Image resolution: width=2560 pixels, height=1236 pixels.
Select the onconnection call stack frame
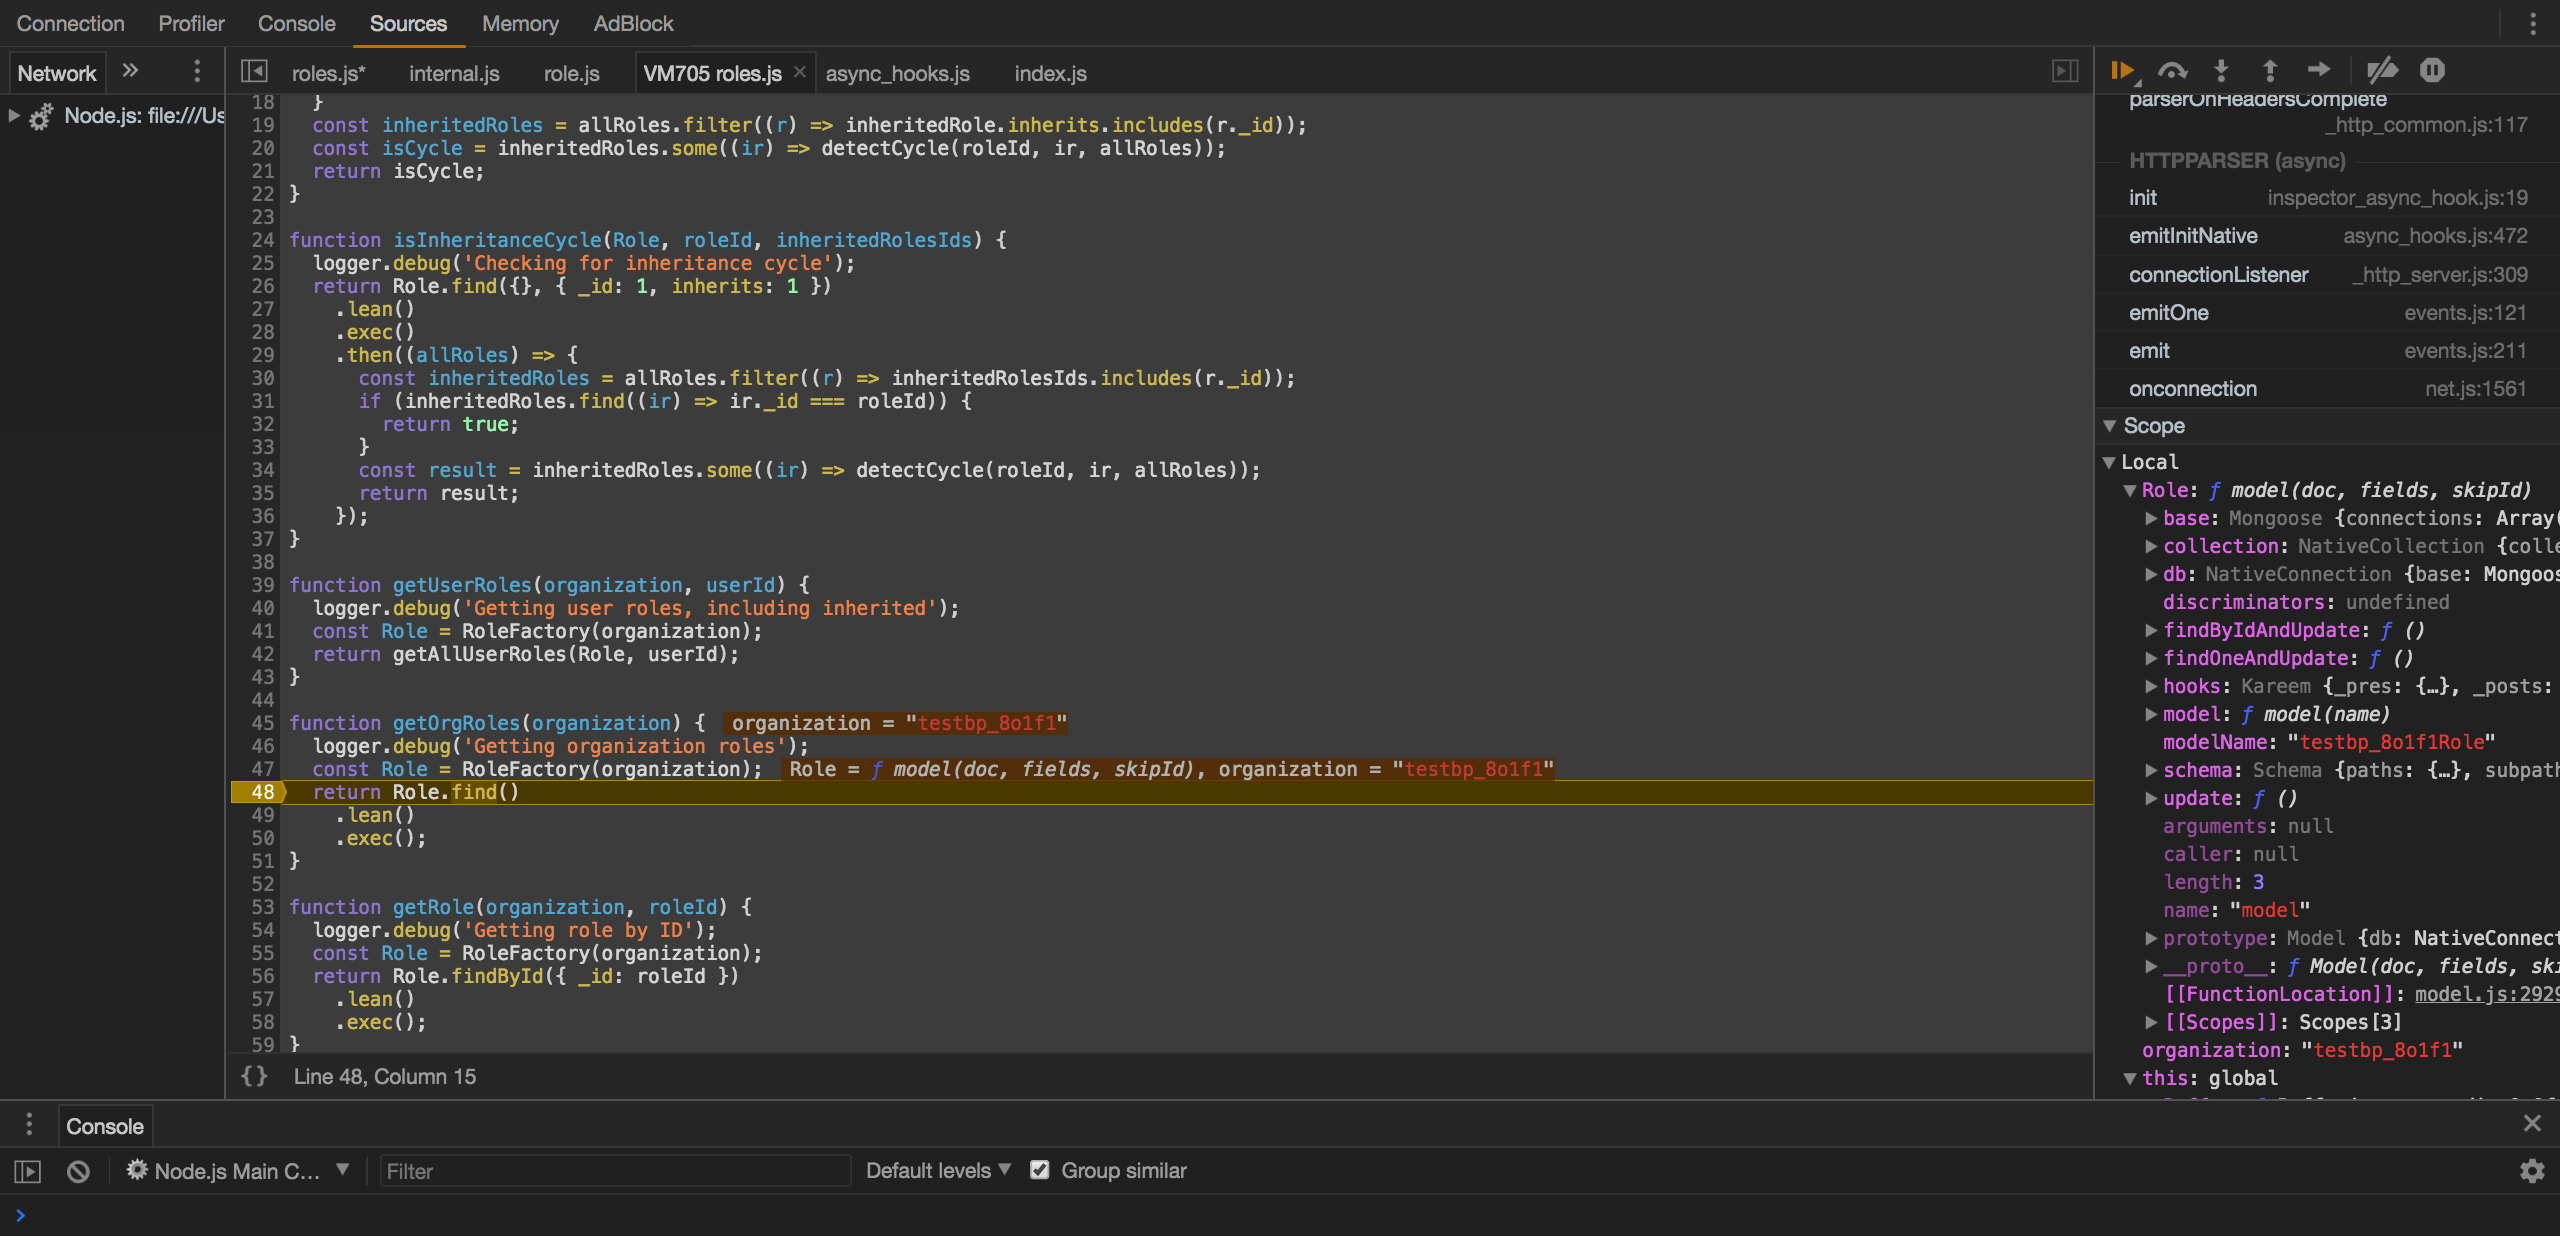(x=2327, y=388)
